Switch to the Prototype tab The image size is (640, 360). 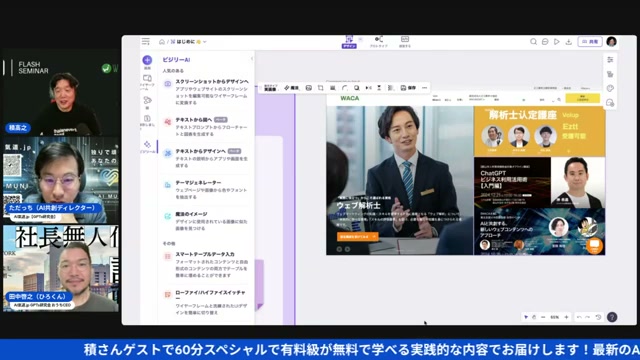(378, 42)
